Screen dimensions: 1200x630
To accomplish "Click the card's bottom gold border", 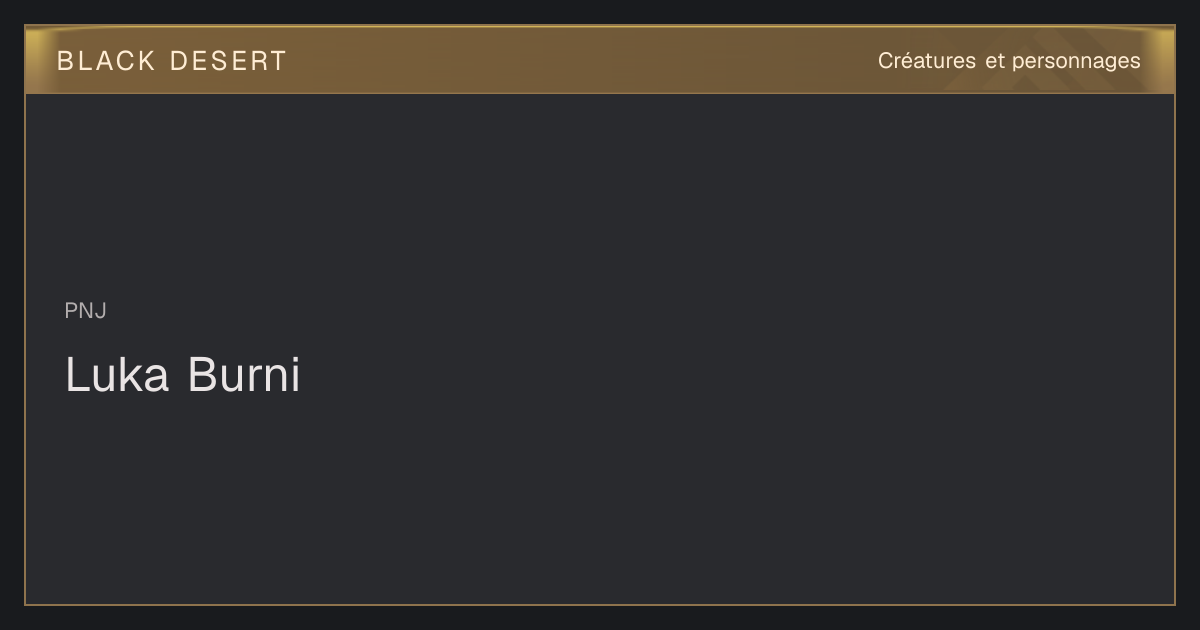I will click(x=600, y=604).
